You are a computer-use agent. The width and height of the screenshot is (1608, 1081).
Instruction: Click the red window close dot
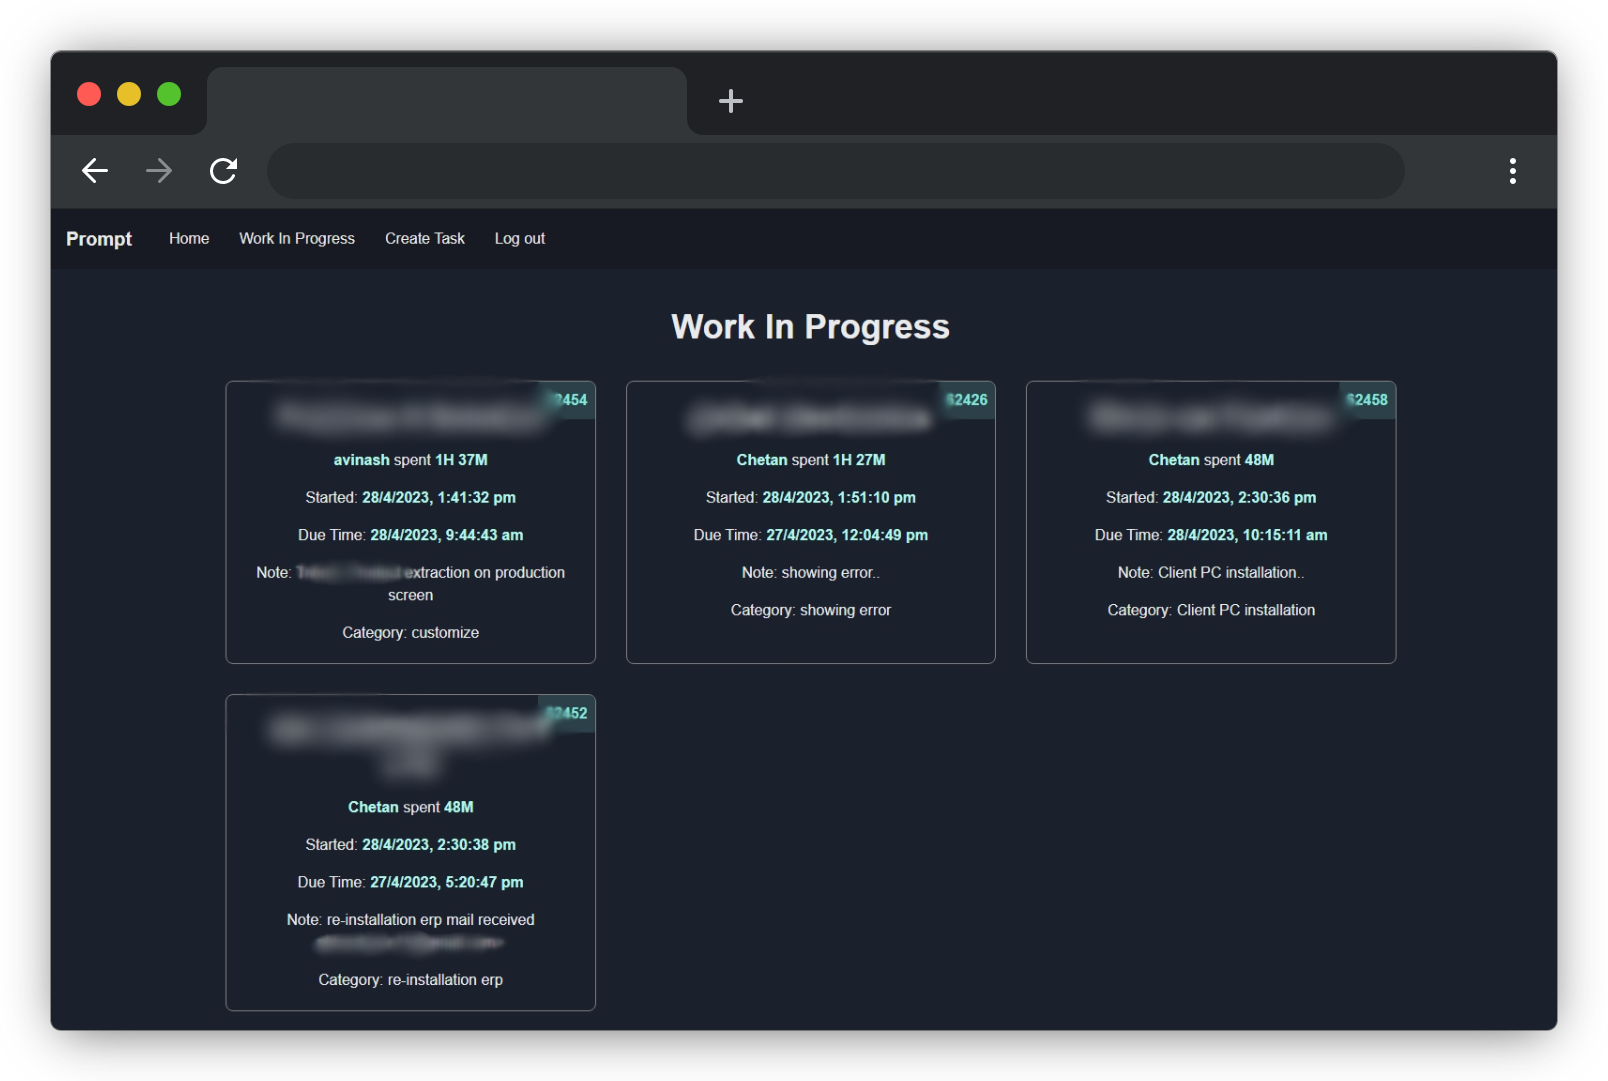(89, 94)
